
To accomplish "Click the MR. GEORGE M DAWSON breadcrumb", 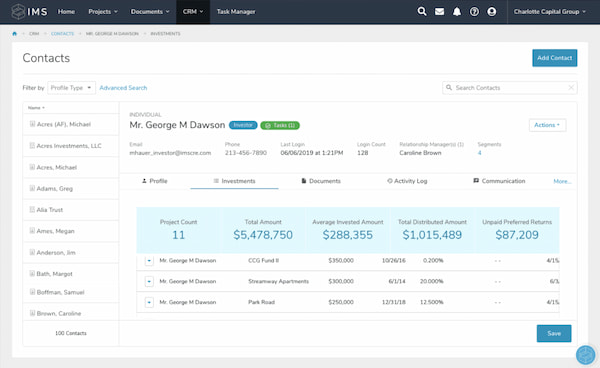I will pyautogui.click(x=112, y=34).
